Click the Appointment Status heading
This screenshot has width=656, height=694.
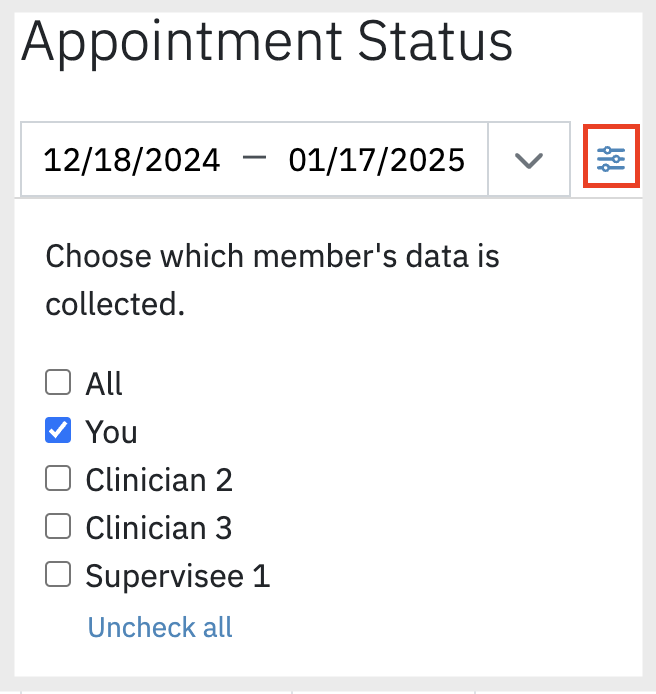267,42
